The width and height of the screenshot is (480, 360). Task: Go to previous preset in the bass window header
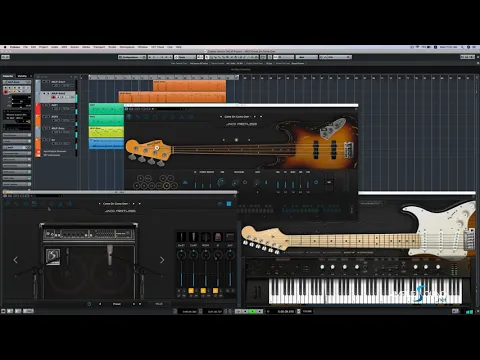(221, 117)
